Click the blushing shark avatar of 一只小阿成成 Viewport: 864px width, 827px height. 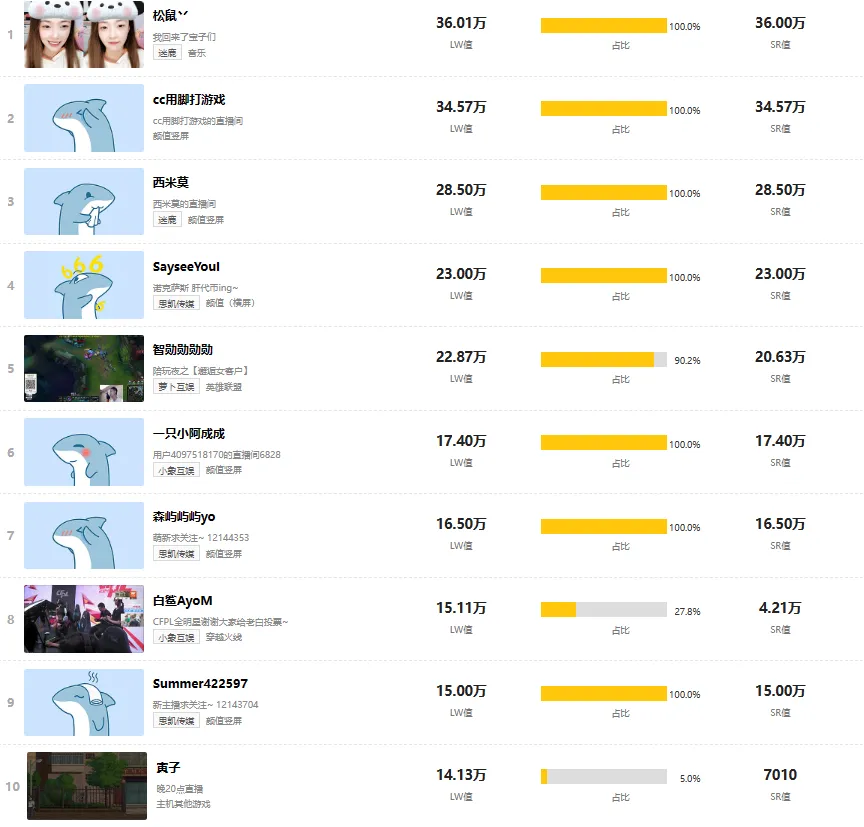point(84,452)
